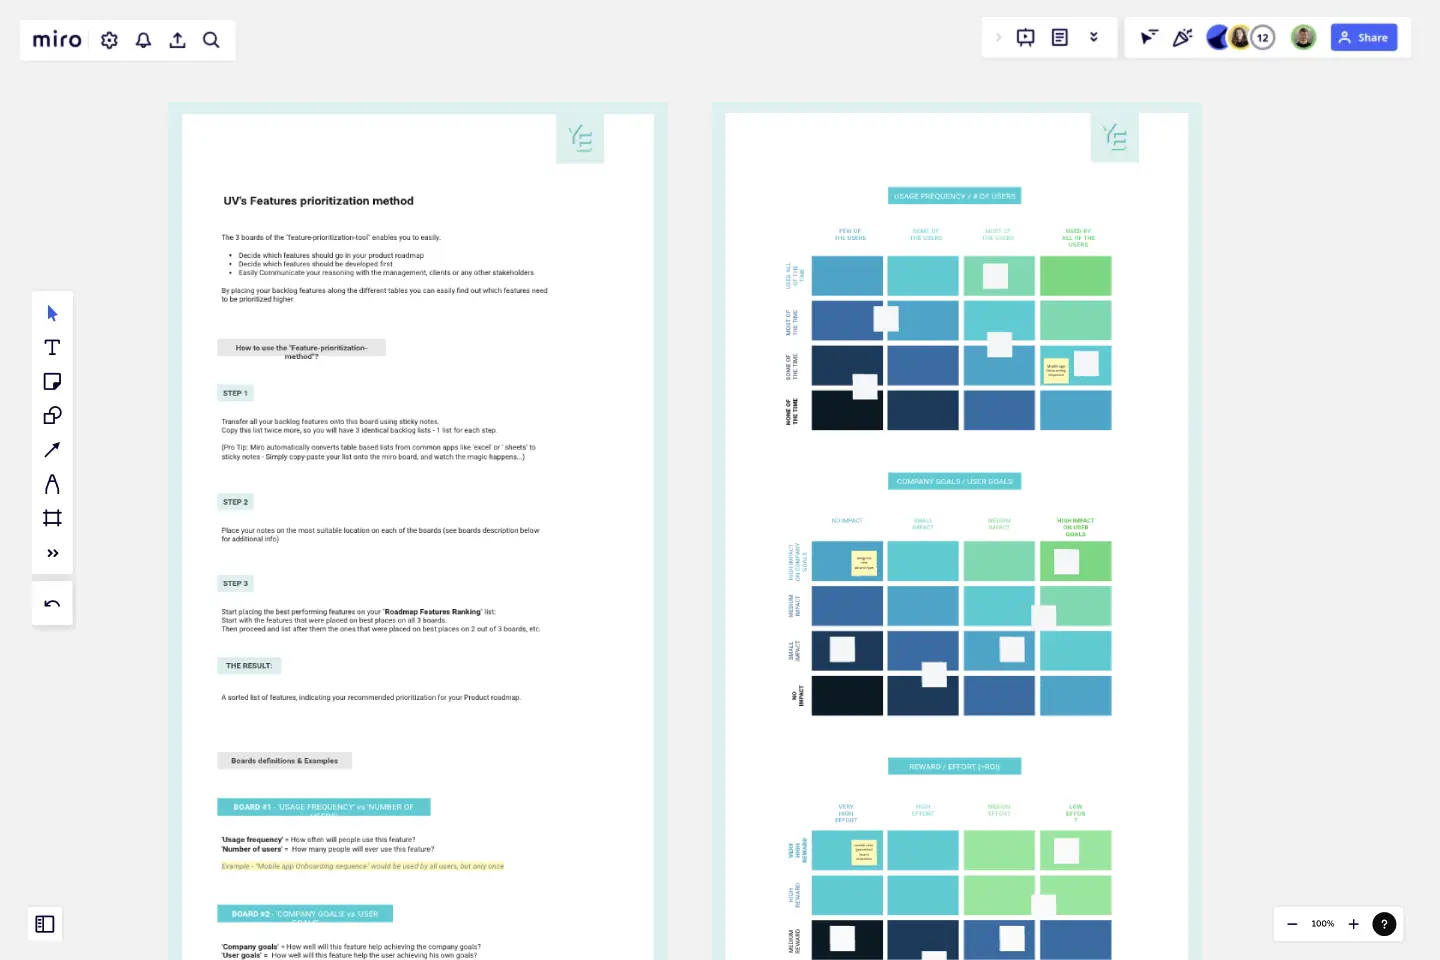Select the Text tool
Viewport: 1440px width, 960px height.
coord(52,347)
